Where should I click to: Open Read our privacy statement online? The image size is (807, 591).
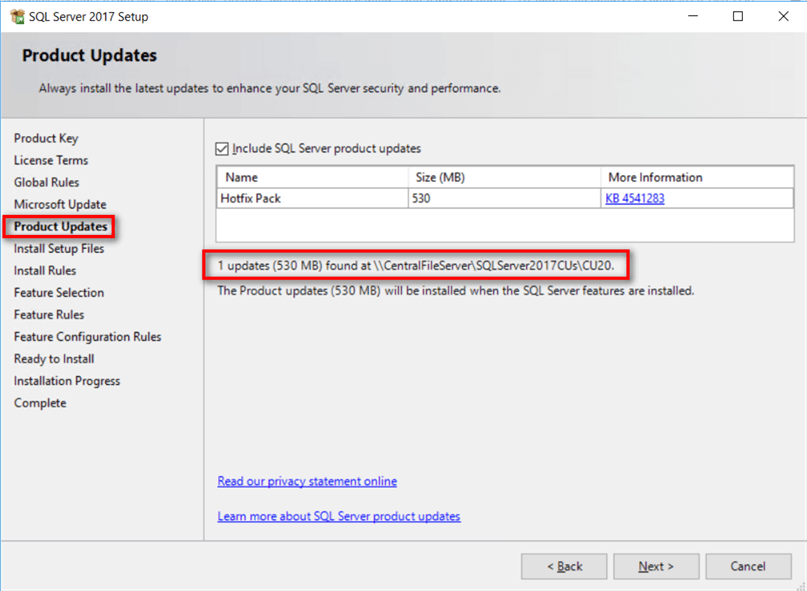pos(307,481)
